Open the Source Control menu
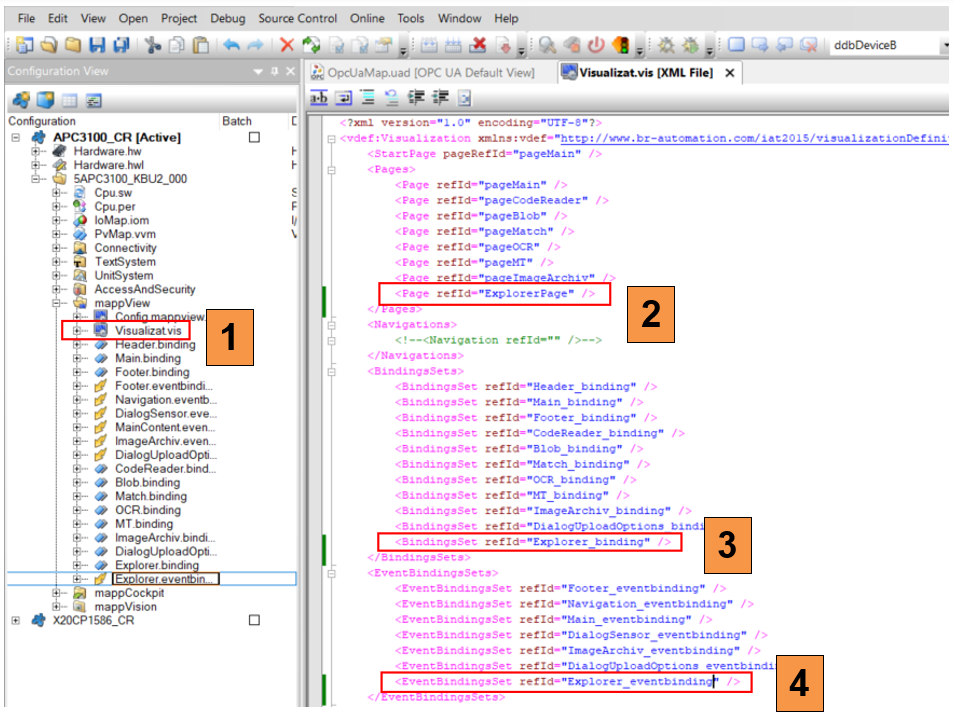The height and width of the screenshot is (722, 953). [x=299, y=18]
